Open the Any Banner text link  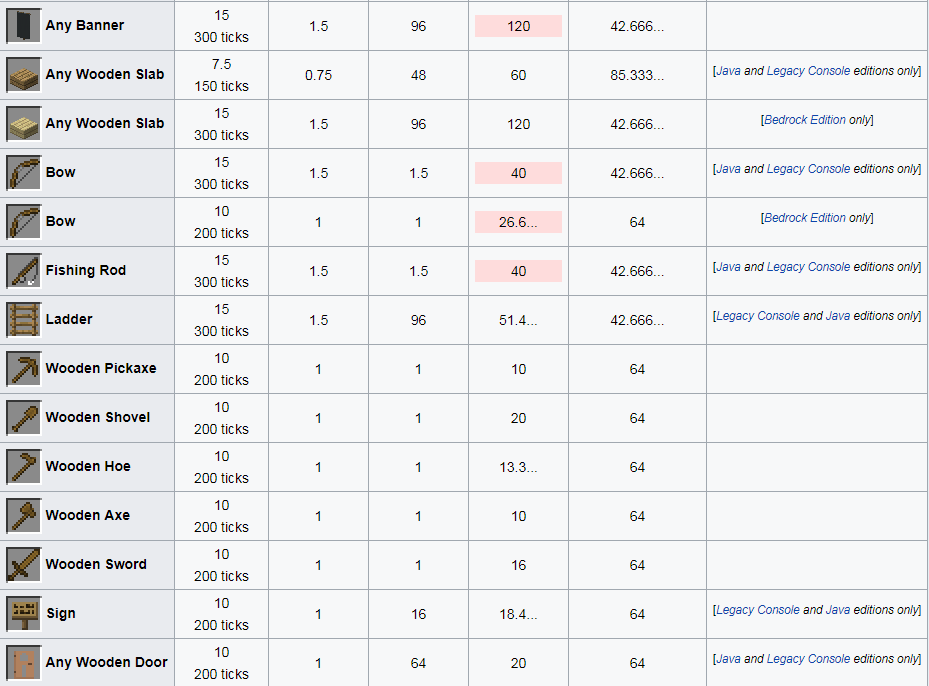coord(85,25)
